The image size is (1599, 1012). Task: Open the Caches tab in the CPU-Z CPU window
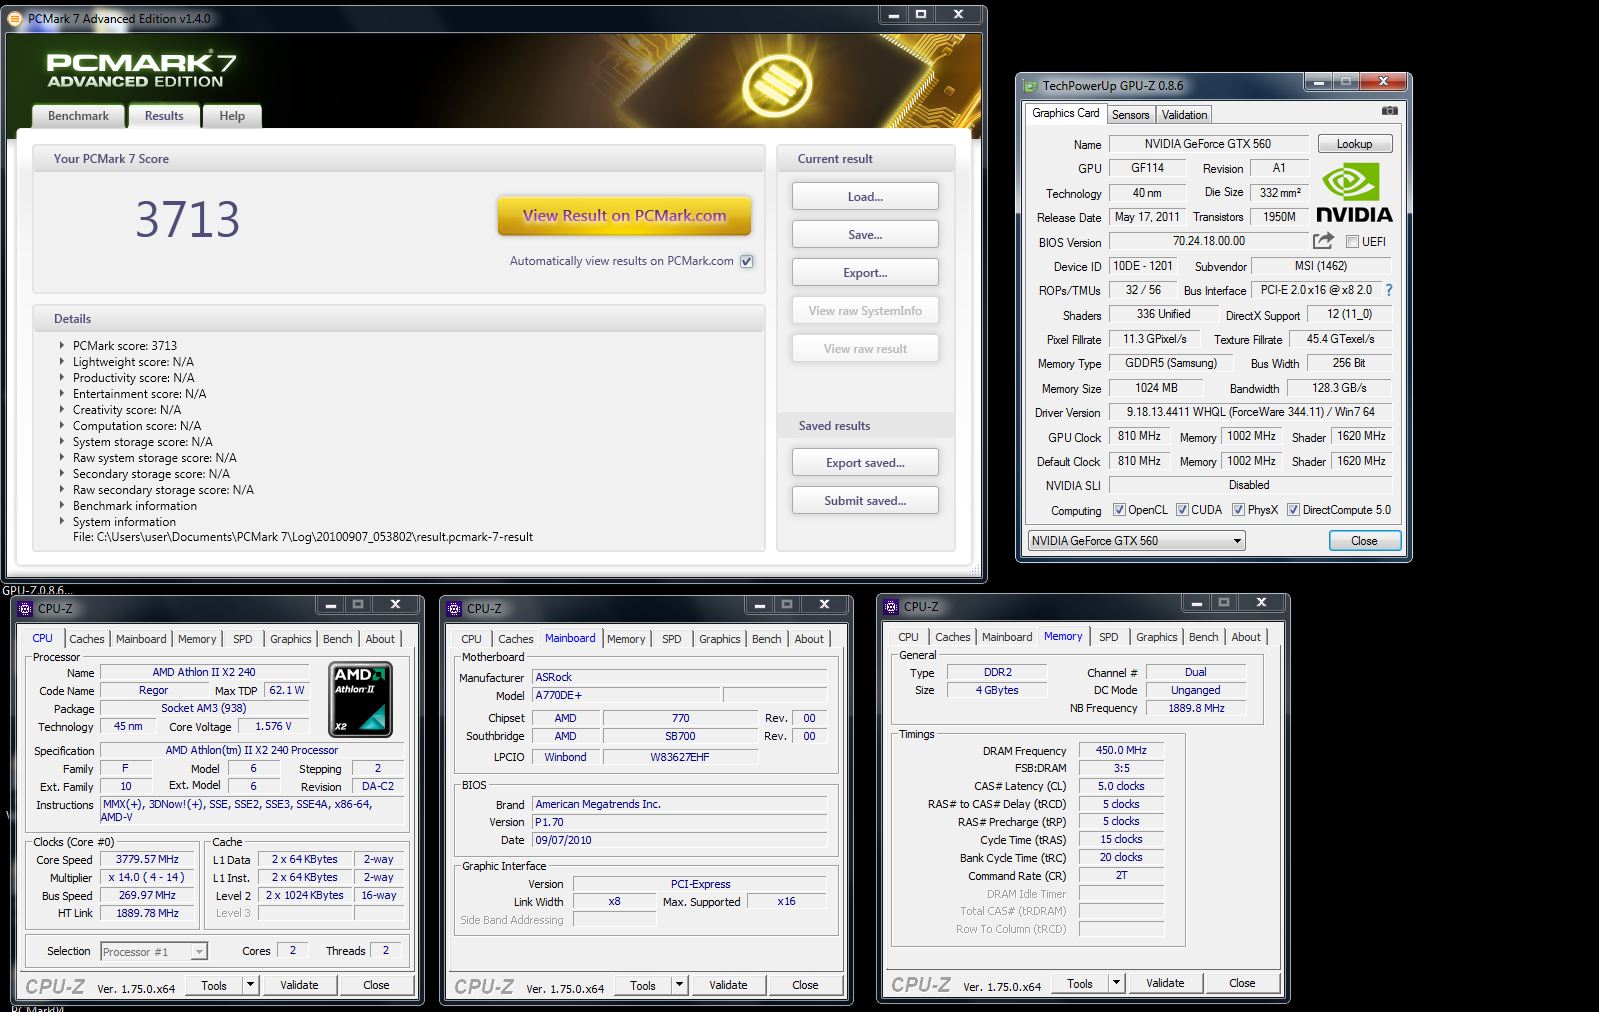86,639
